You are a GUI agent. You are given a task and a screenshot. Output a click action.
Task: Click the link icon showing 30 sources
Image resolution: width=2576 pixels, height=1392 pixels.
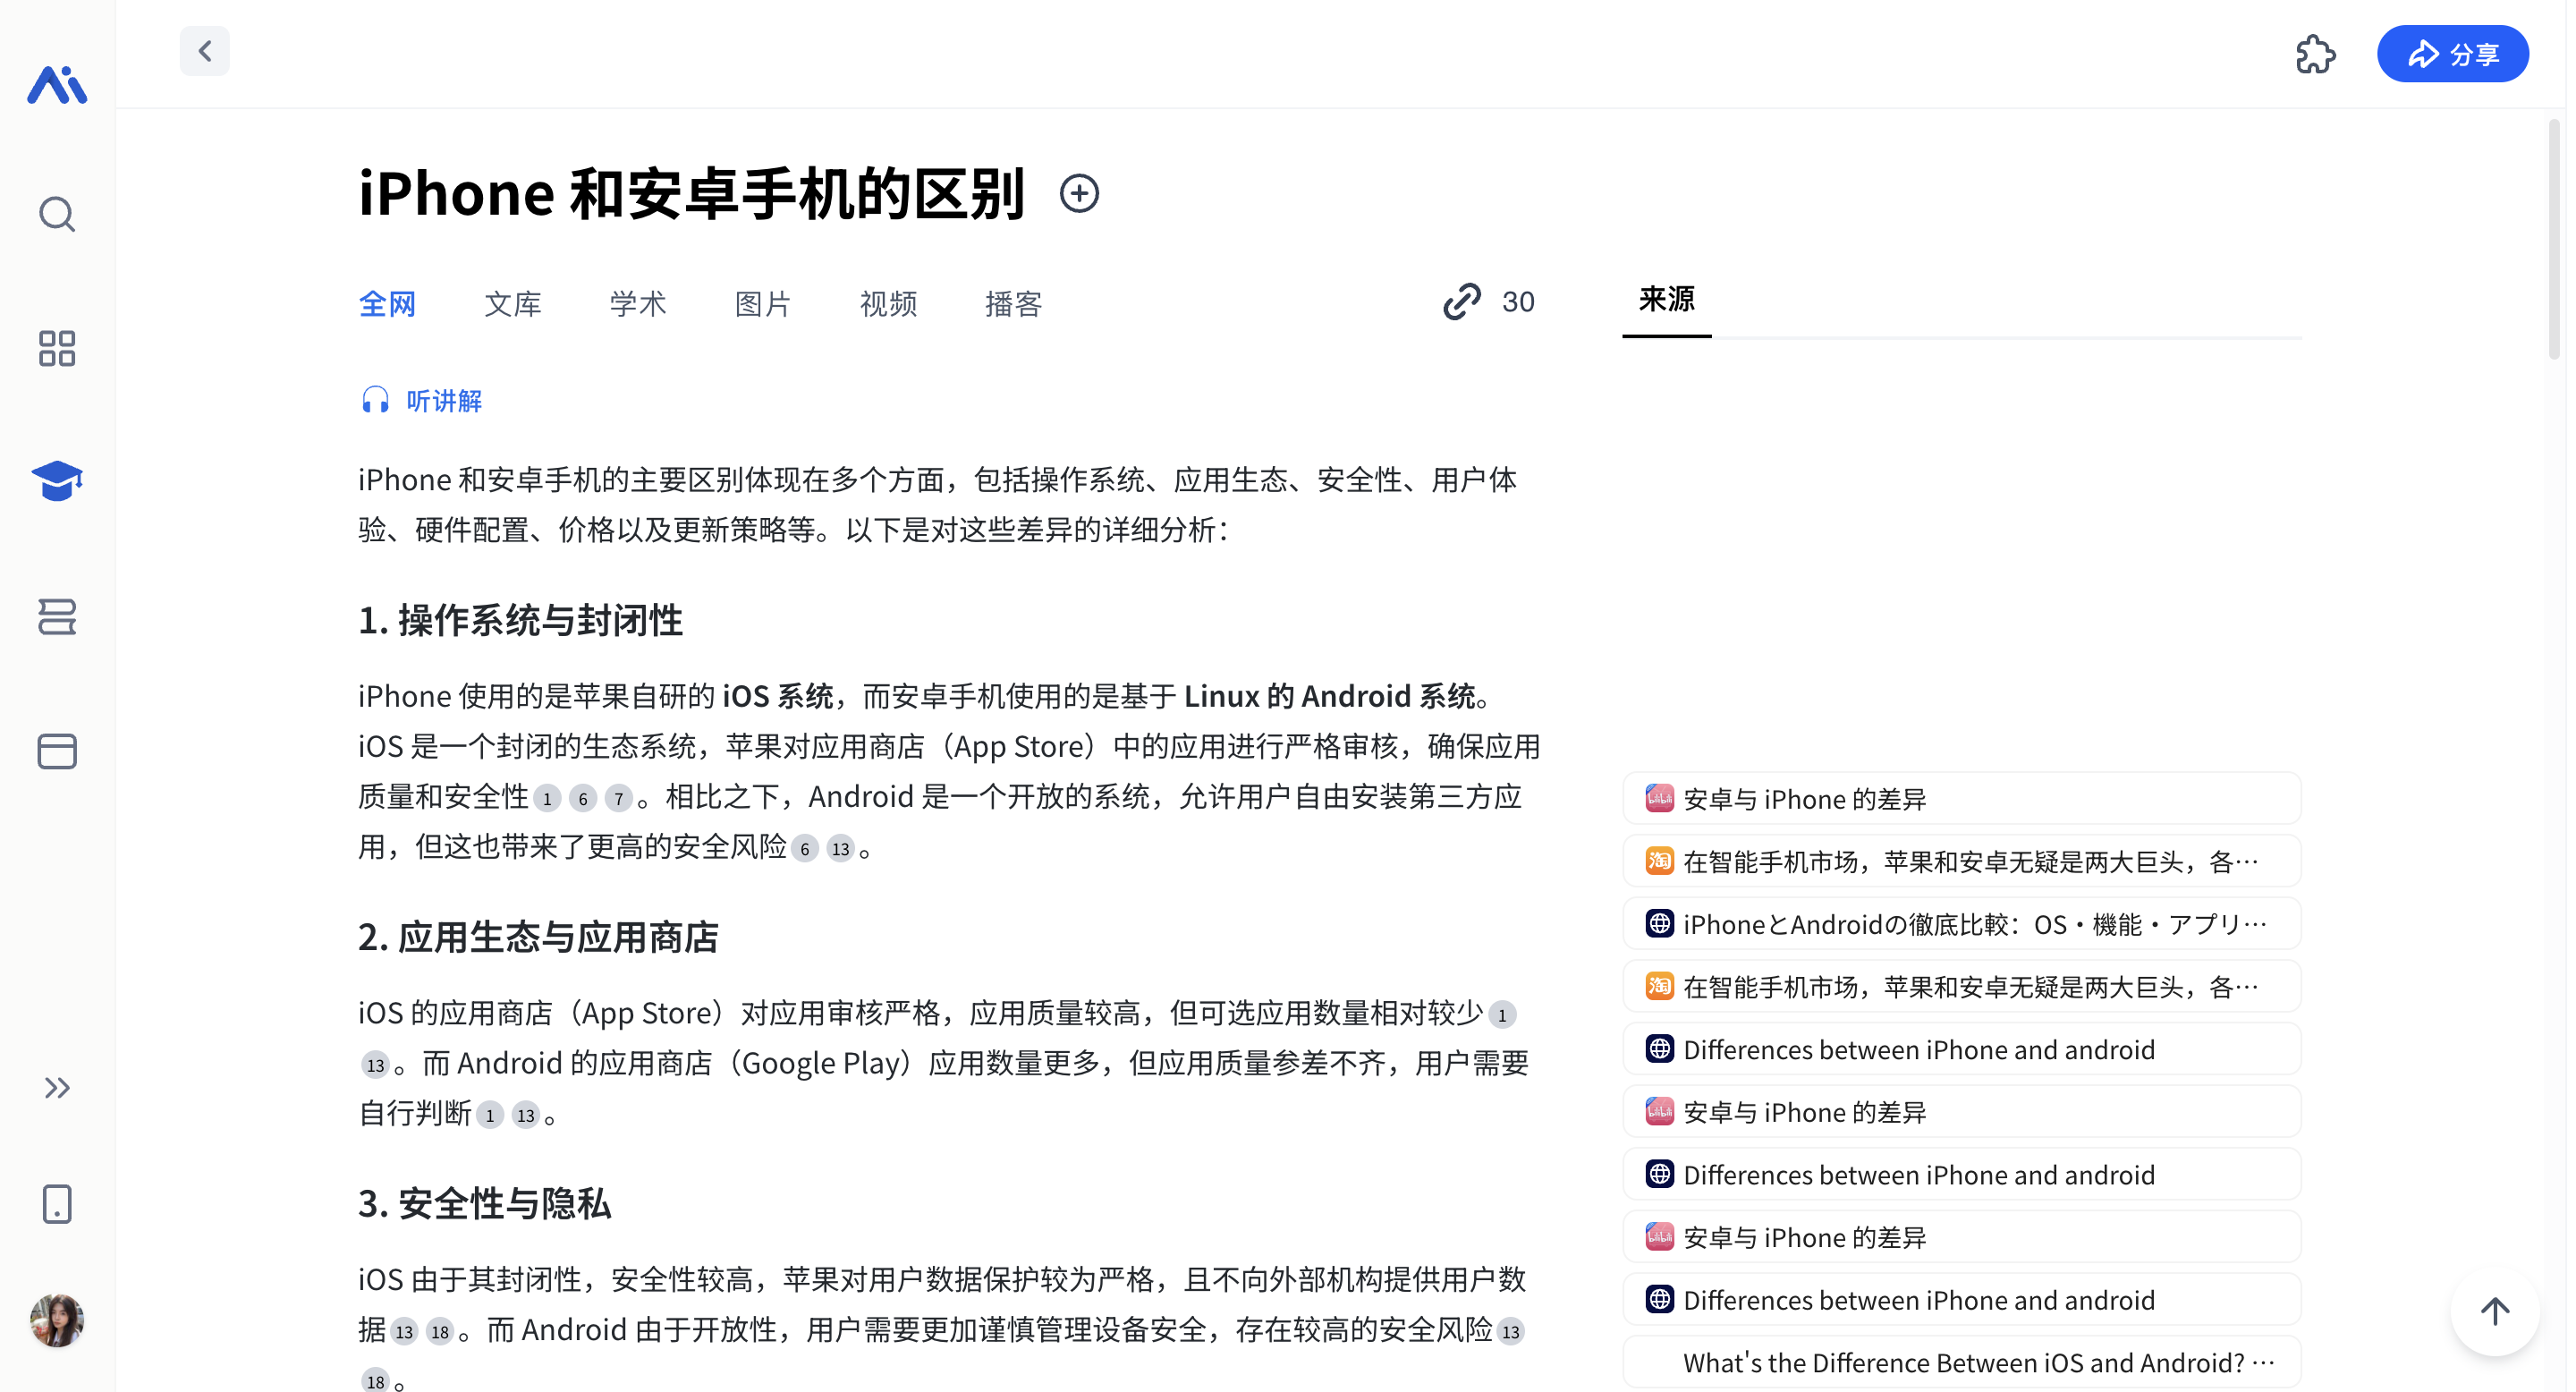(1489, 302)
